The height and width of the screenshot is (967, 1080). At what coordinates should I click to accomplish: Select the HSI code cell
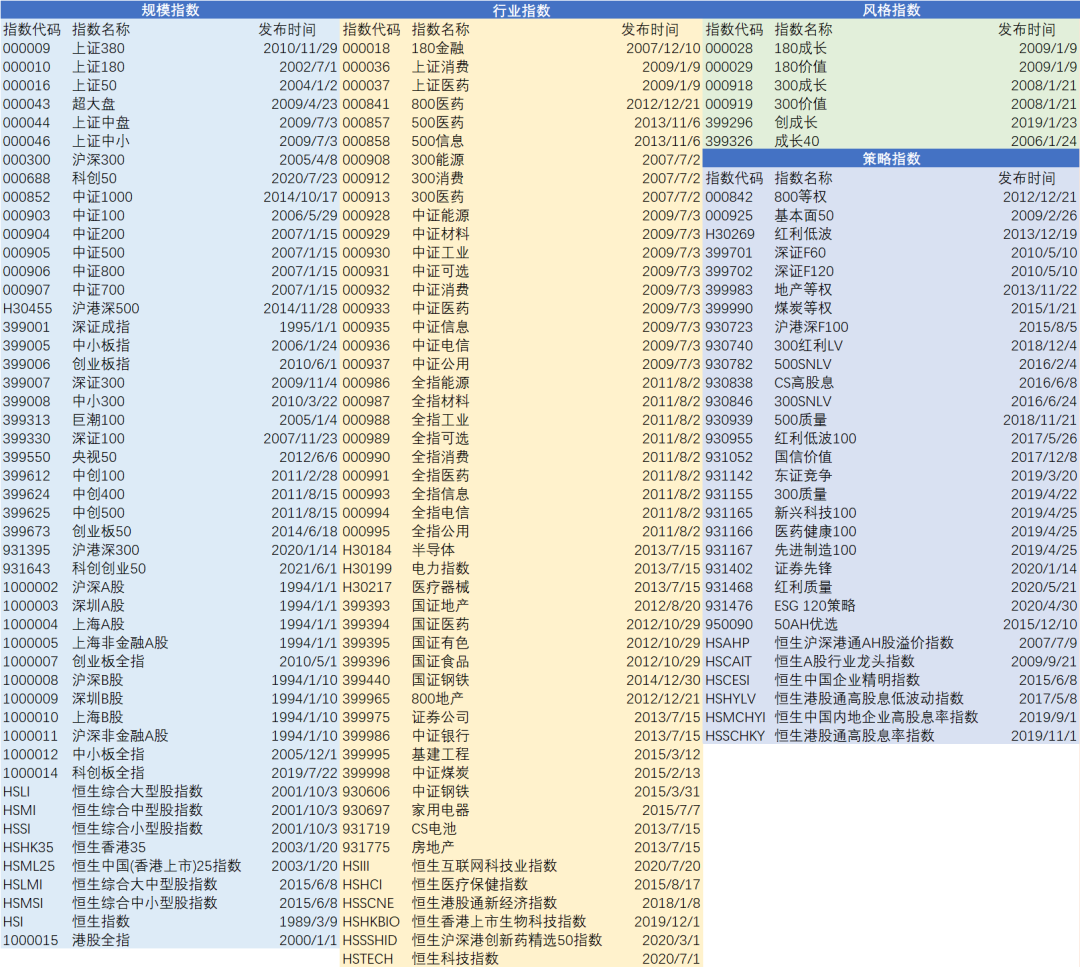coord(13,922)
